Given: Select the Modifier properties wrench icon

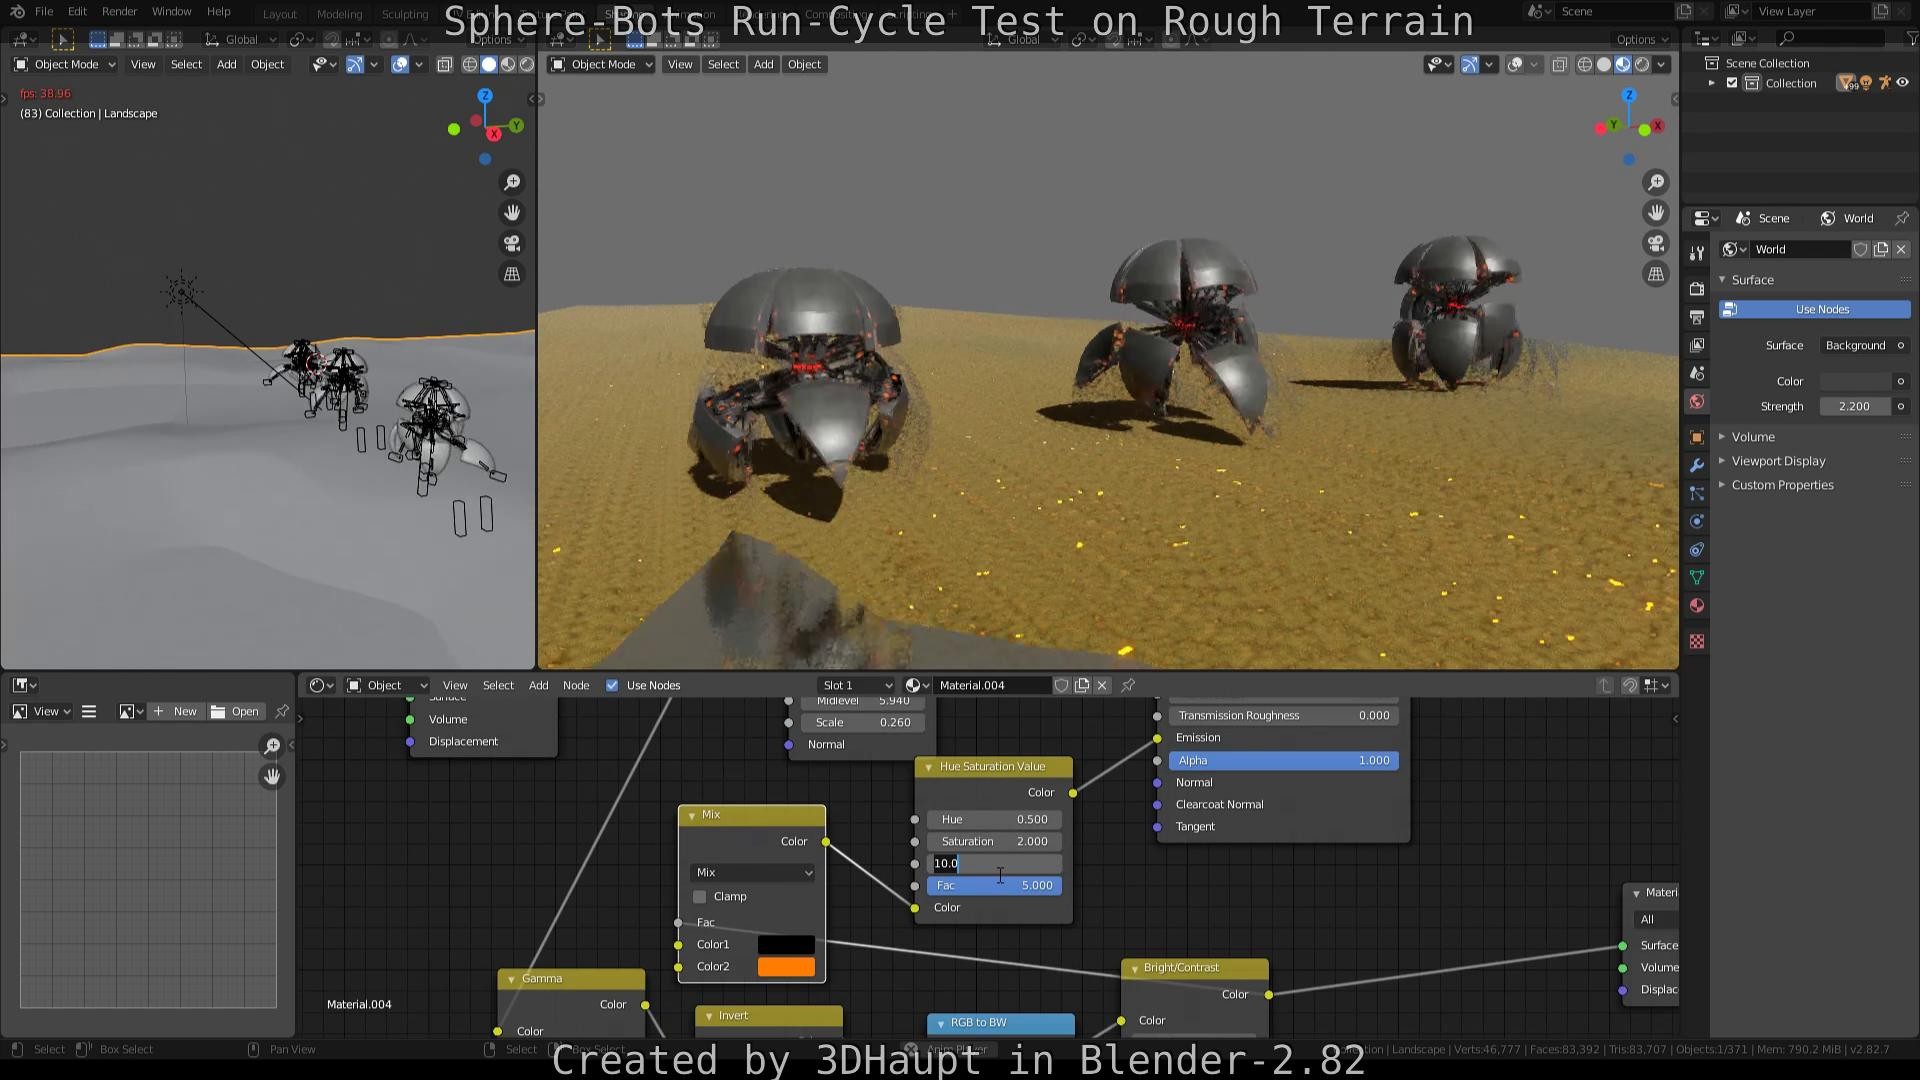Looking at the screenshot, I should (x=1696, y=465).
